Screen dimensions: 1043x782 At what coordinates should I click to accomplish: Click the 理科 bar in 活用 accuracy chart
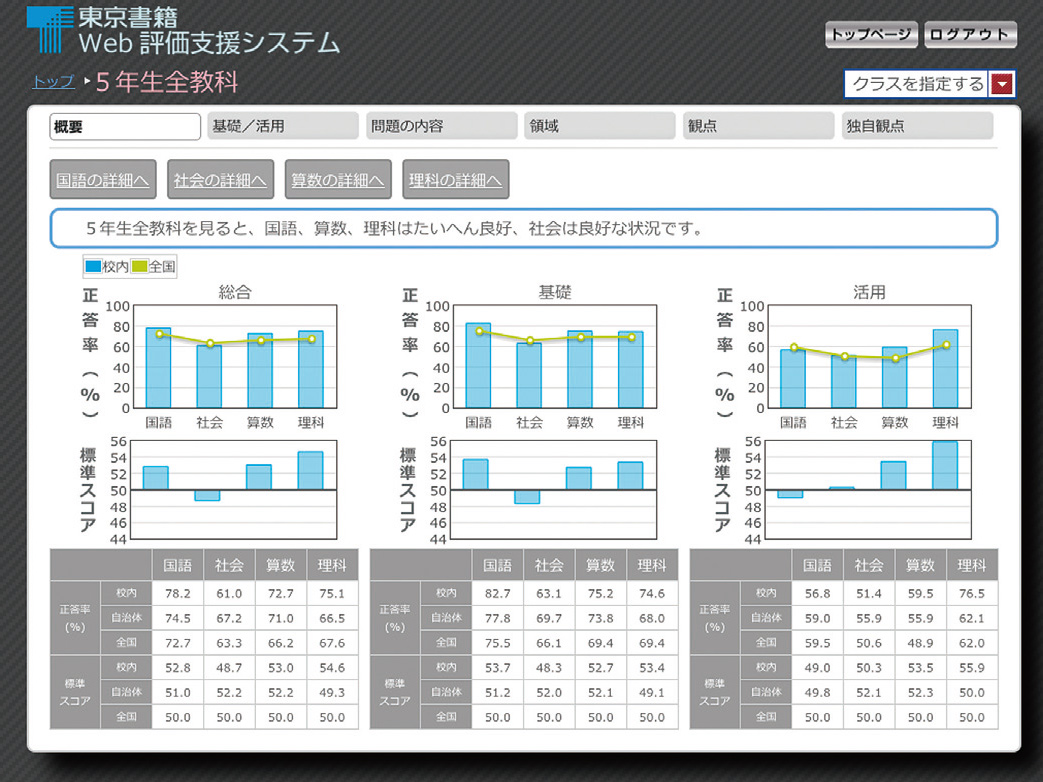pos(945,369)
